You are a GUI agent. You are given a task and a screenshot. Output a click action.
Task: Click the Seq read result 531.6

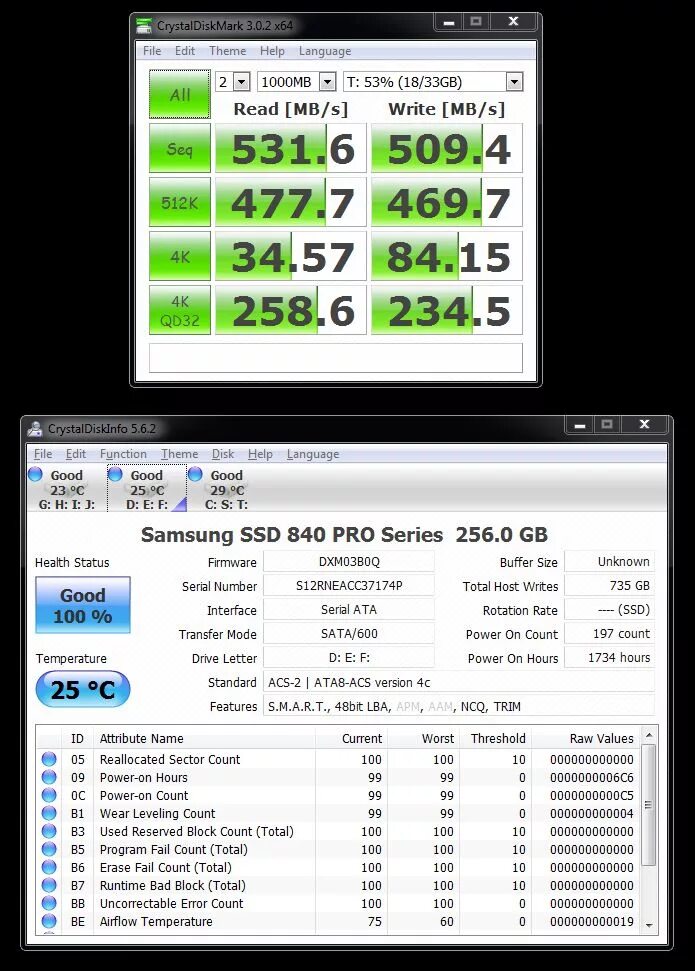tap(291, 148)
